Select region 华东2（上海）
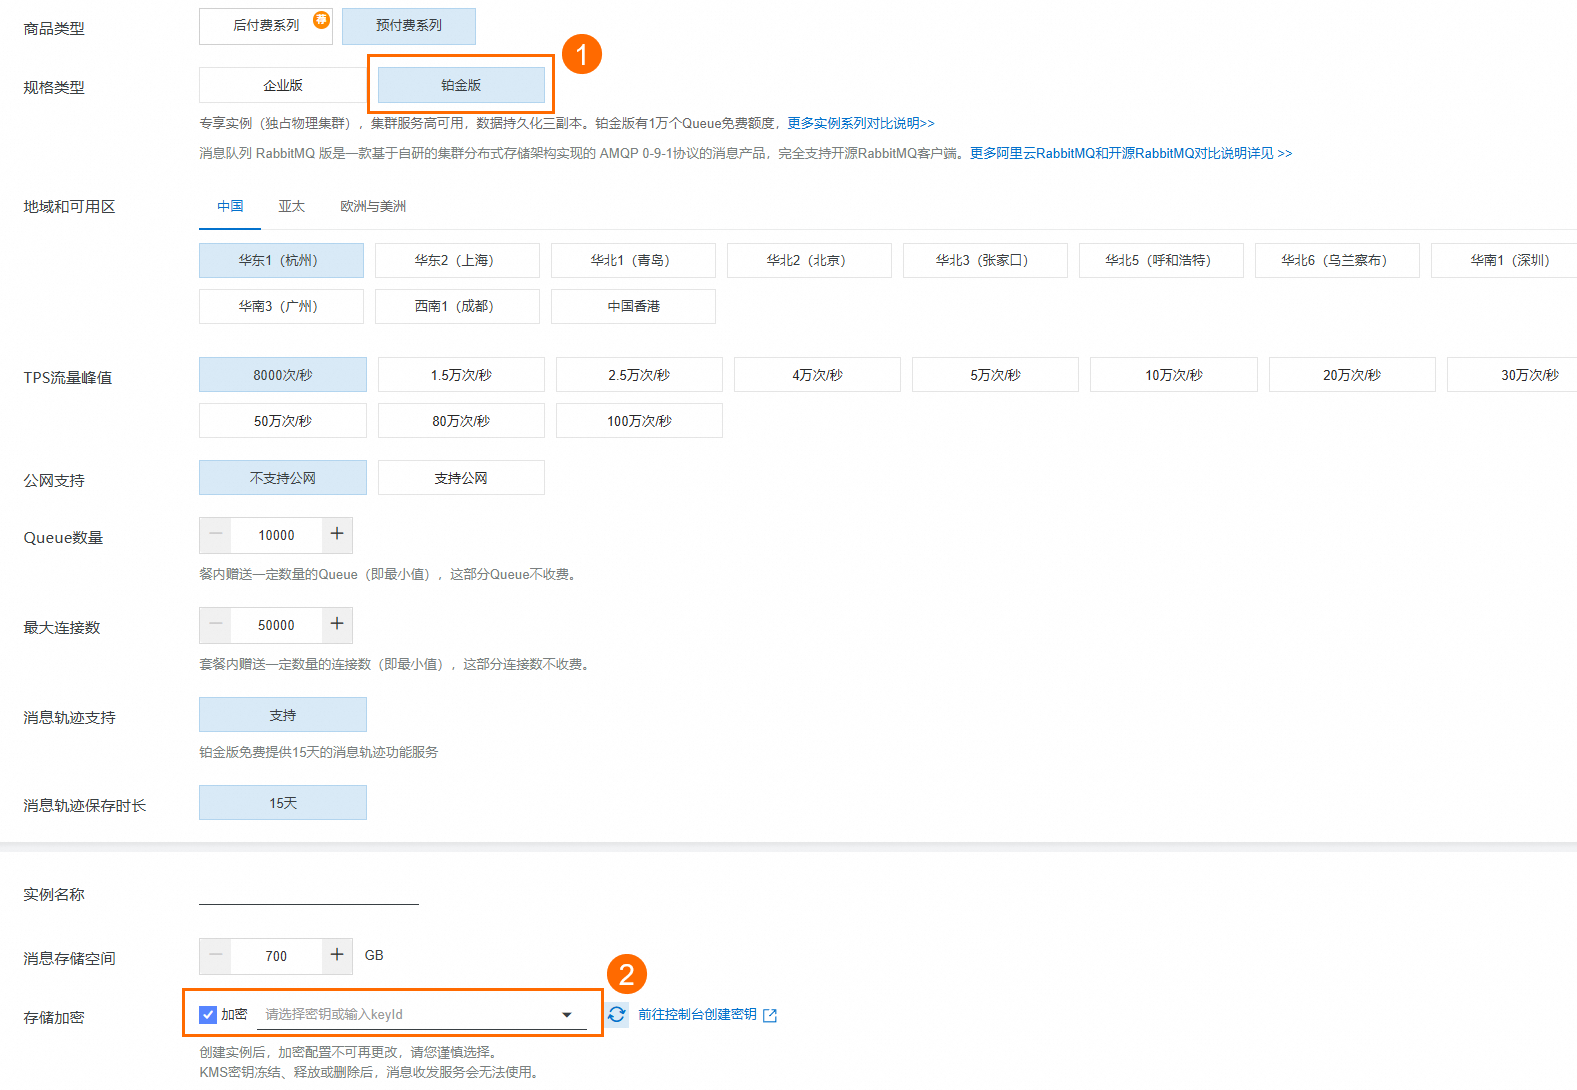The height and width of the screenshot is (1090, 1577). click(x=457, y=260)
